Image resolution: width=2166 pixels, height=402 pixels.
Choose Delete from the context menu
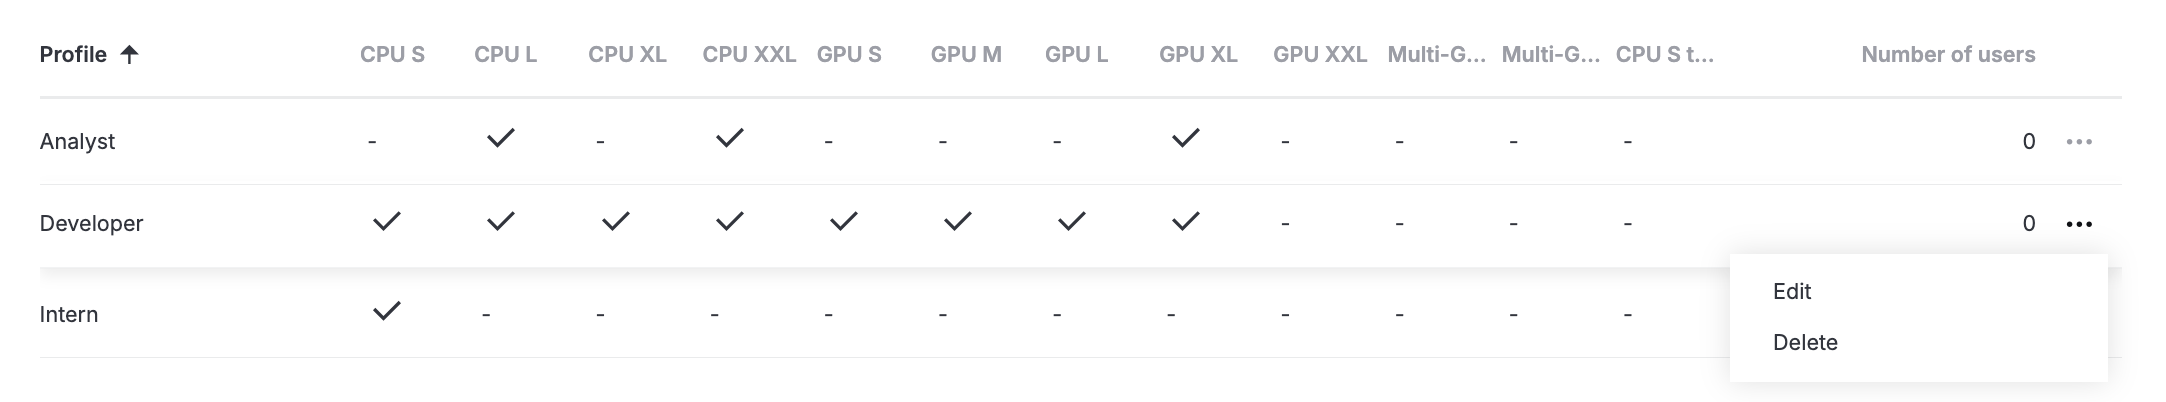pyautogui.click(x=1805, y=342)
